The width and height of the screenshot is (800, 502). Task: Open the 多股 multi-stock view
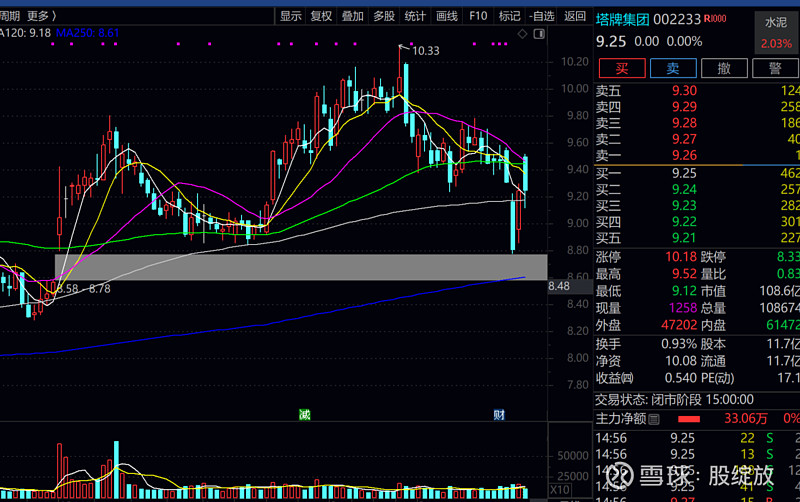[x=384, y=16]
